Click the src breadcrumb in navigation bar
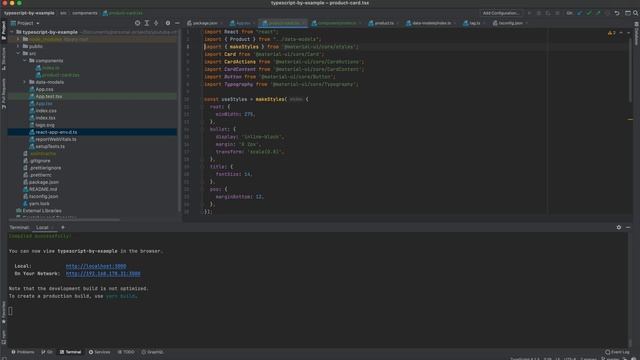This screenshot has height=360, width=640. tap(63, 13)
